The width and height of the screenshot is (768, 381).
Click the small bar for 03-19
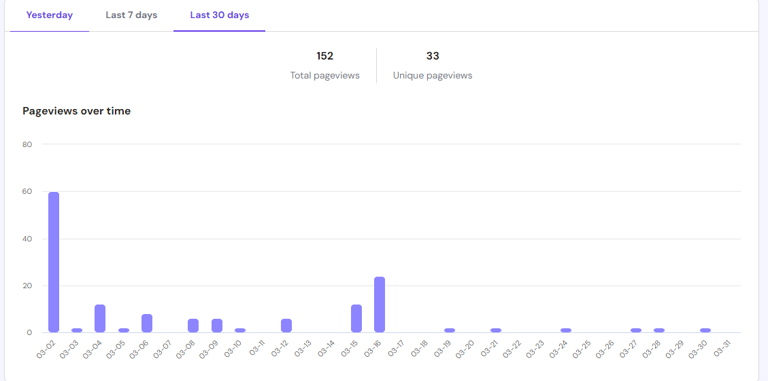coord(450,330)
